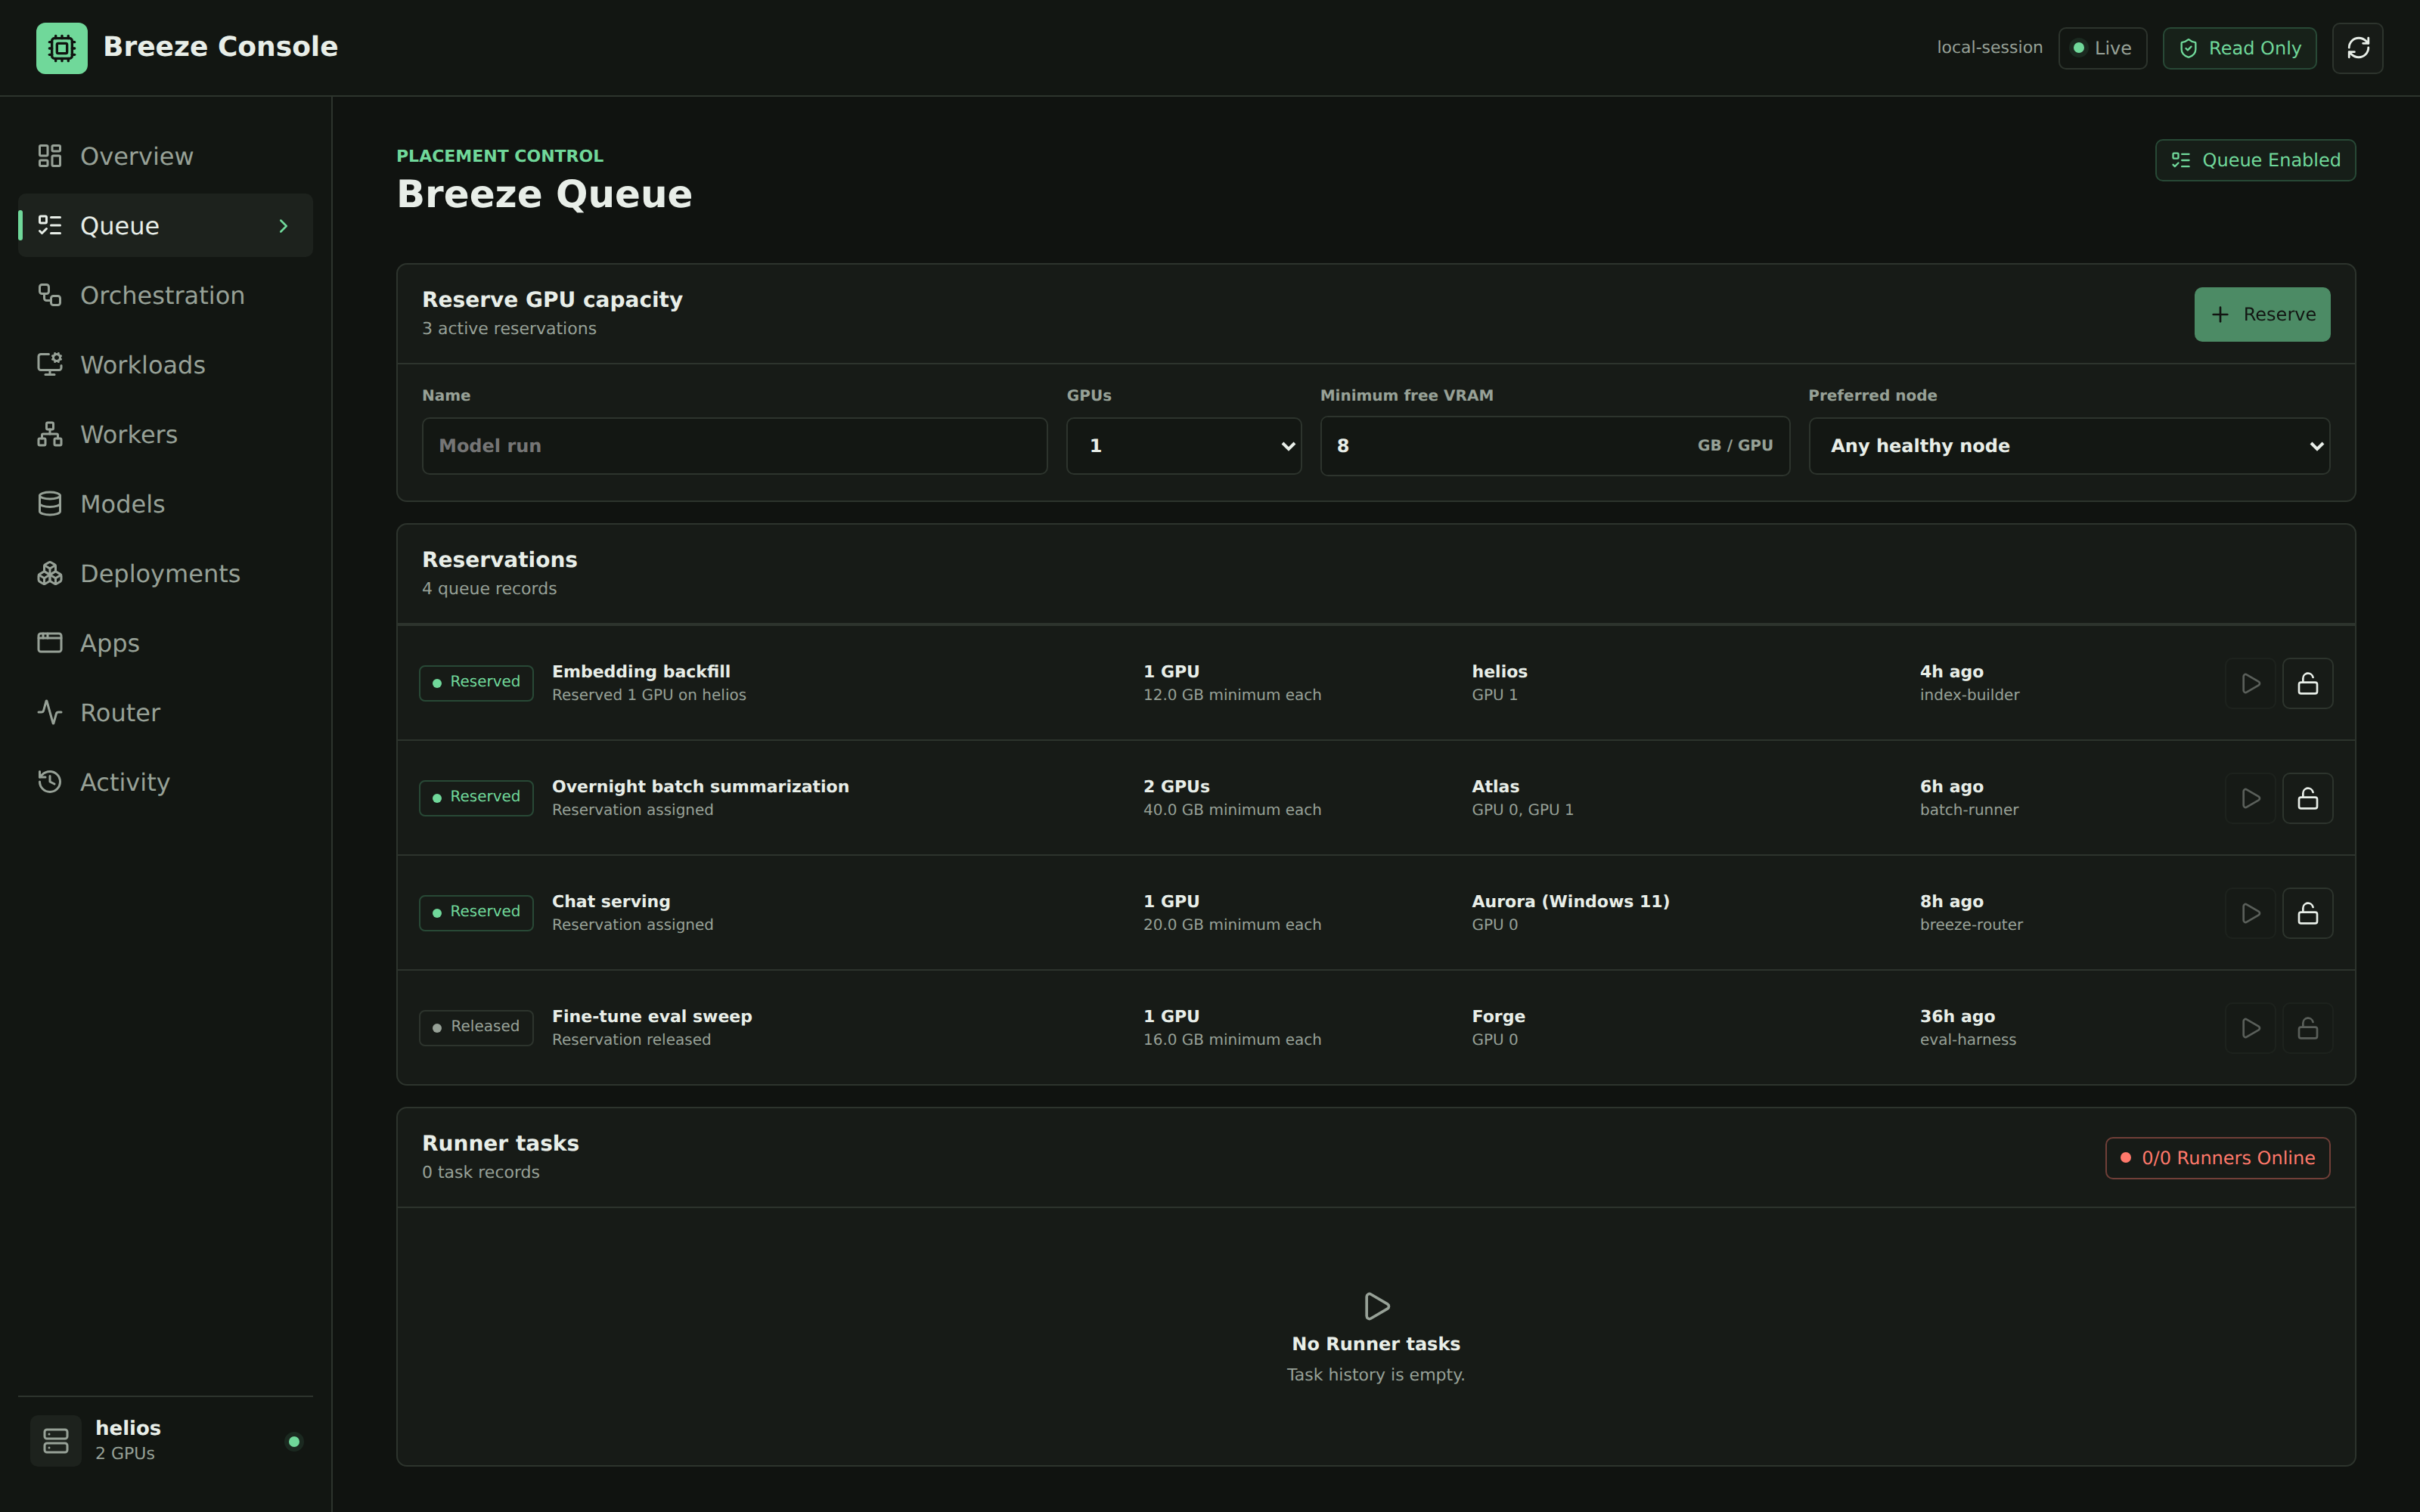Screen dimensions: 2420x1512
Task: Click the refresh icon in the header
Action: click(2357, 48)
